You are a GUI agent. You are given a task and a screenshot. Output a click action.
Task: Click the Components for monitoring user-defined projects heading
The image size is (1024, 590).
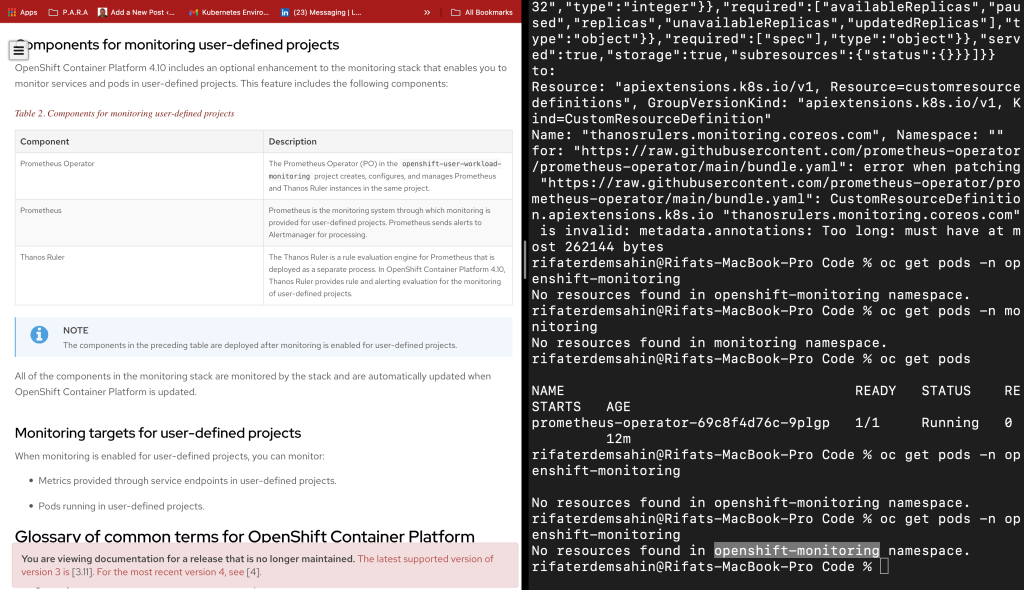point(177,44)
